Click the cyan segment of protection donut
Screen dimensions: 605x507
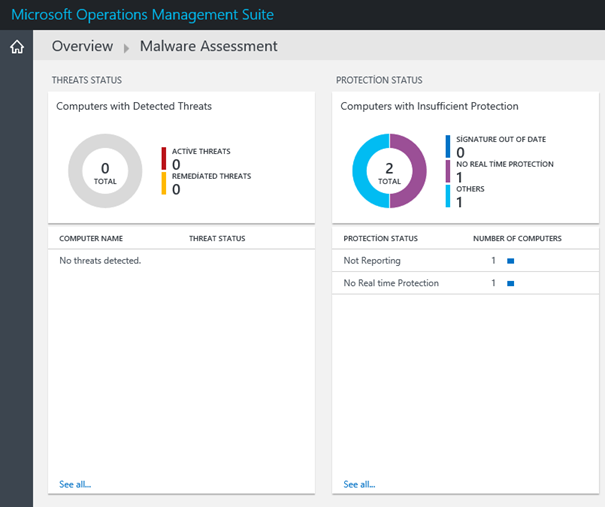(359, 171)
